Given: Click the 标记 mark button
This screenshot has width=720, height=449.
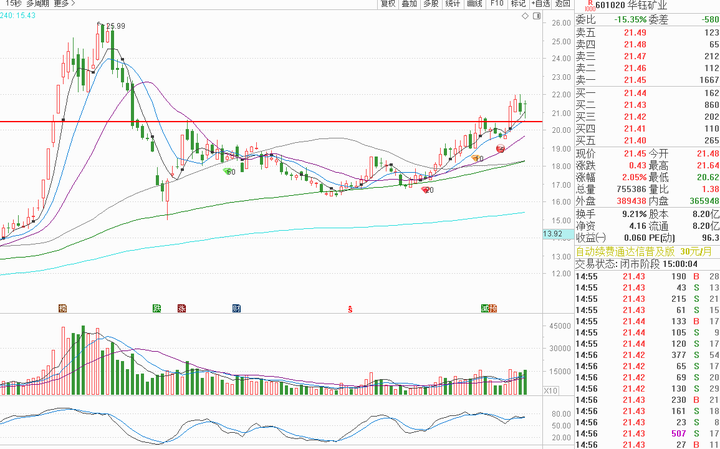Looking at the screenshot, I should pos(518,4).
